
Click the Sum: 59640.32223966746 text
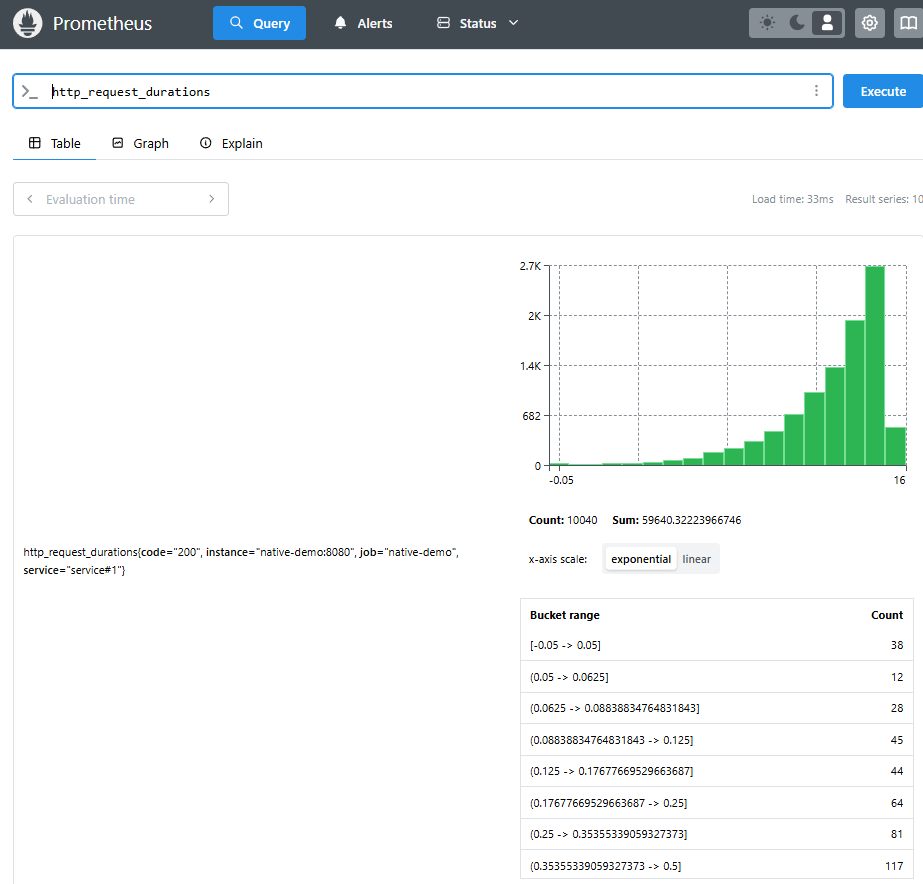[676, 520]
